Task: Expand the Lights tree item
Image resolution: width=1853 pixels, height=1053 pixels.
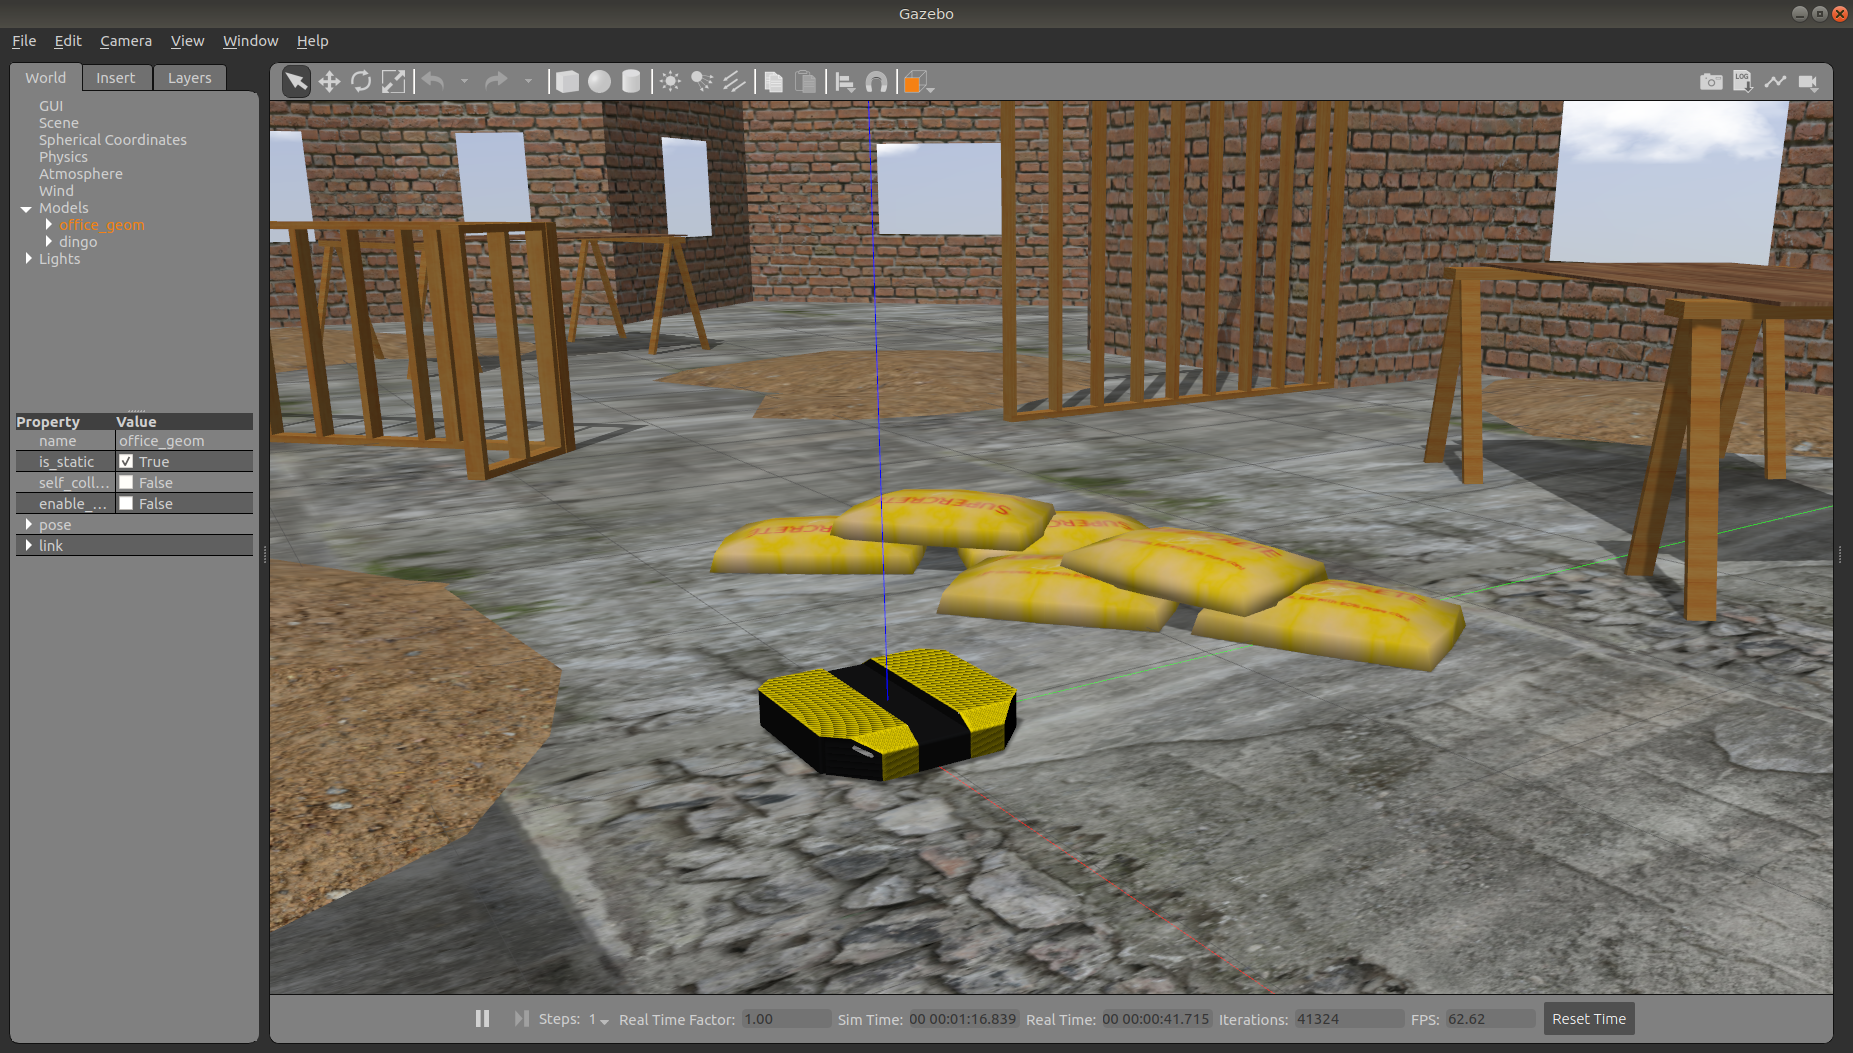Action: click(x=28, y=258)
